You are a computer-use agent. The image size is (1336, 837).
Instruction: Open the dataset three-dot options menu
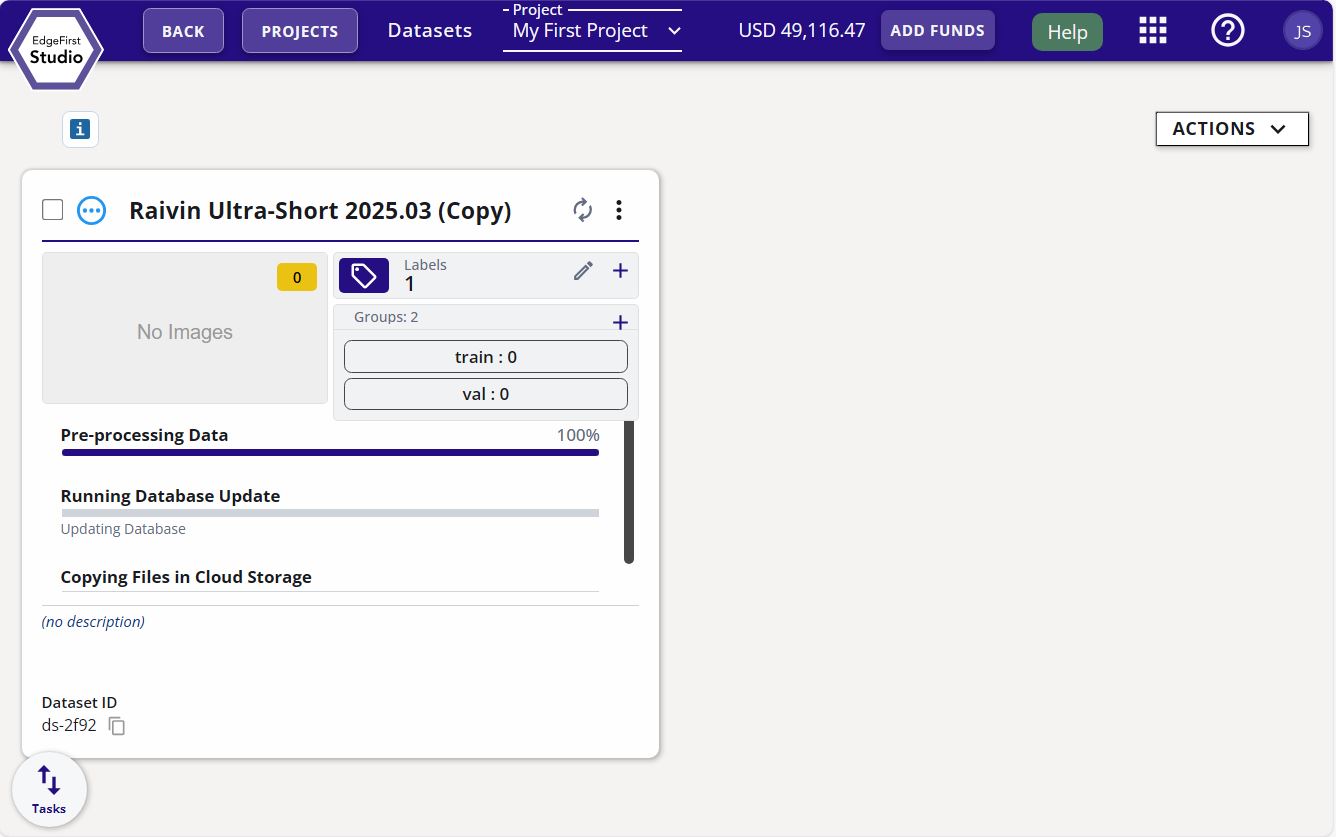(619, 210)
